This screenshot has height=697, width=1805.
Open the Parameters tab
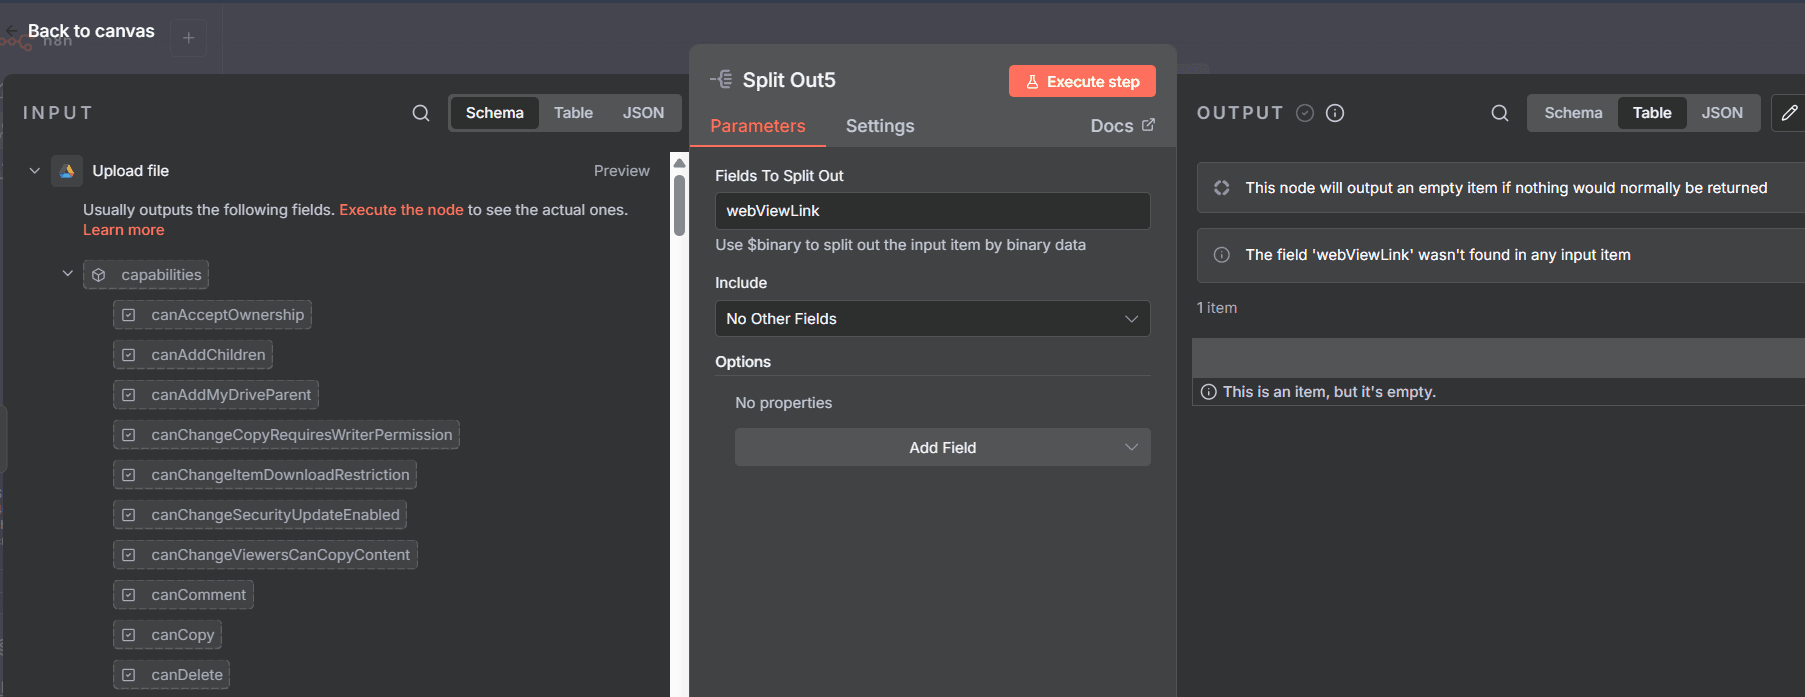pyautogui.click(x=758, y=126)
